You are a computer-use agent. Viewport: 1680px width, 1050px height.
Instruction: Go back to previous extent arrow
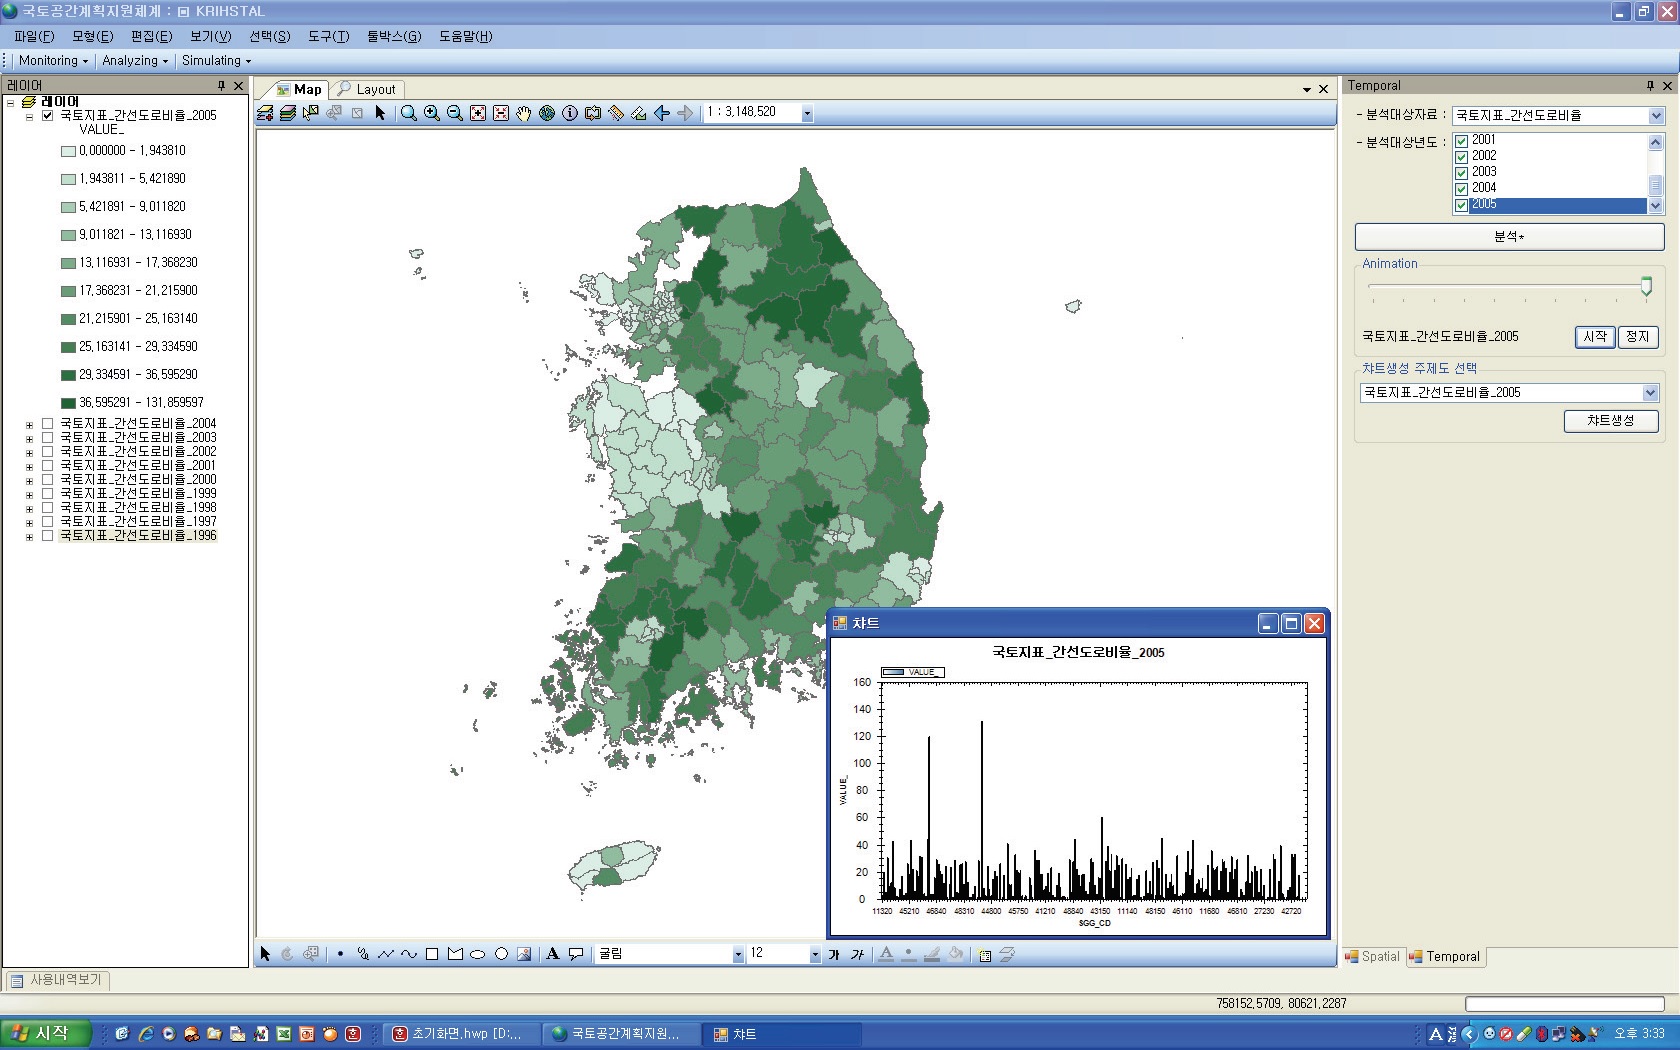coord(662,113)
